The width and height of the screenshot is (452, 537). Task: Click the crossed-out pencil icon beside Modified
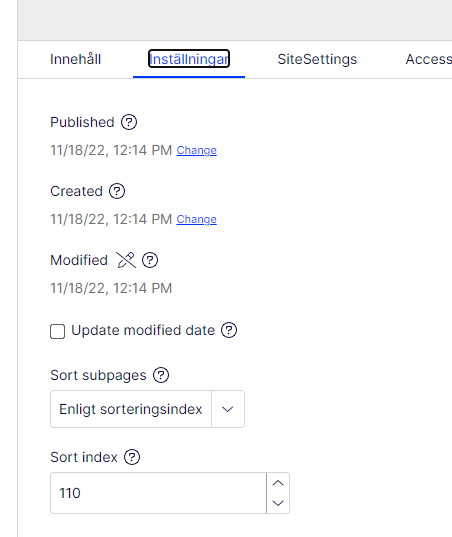click(x=126, y=260)
